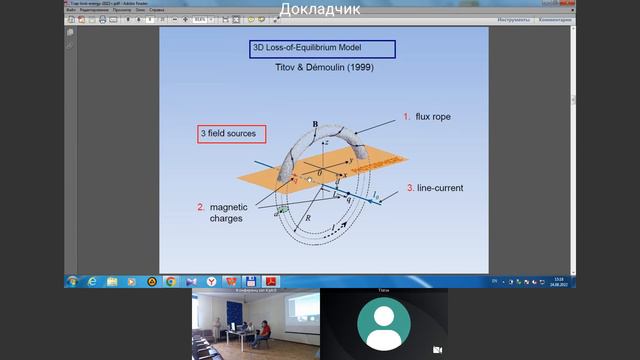640x360 pixels.
Task: Click the page number input field
Action: coord(150,20)
